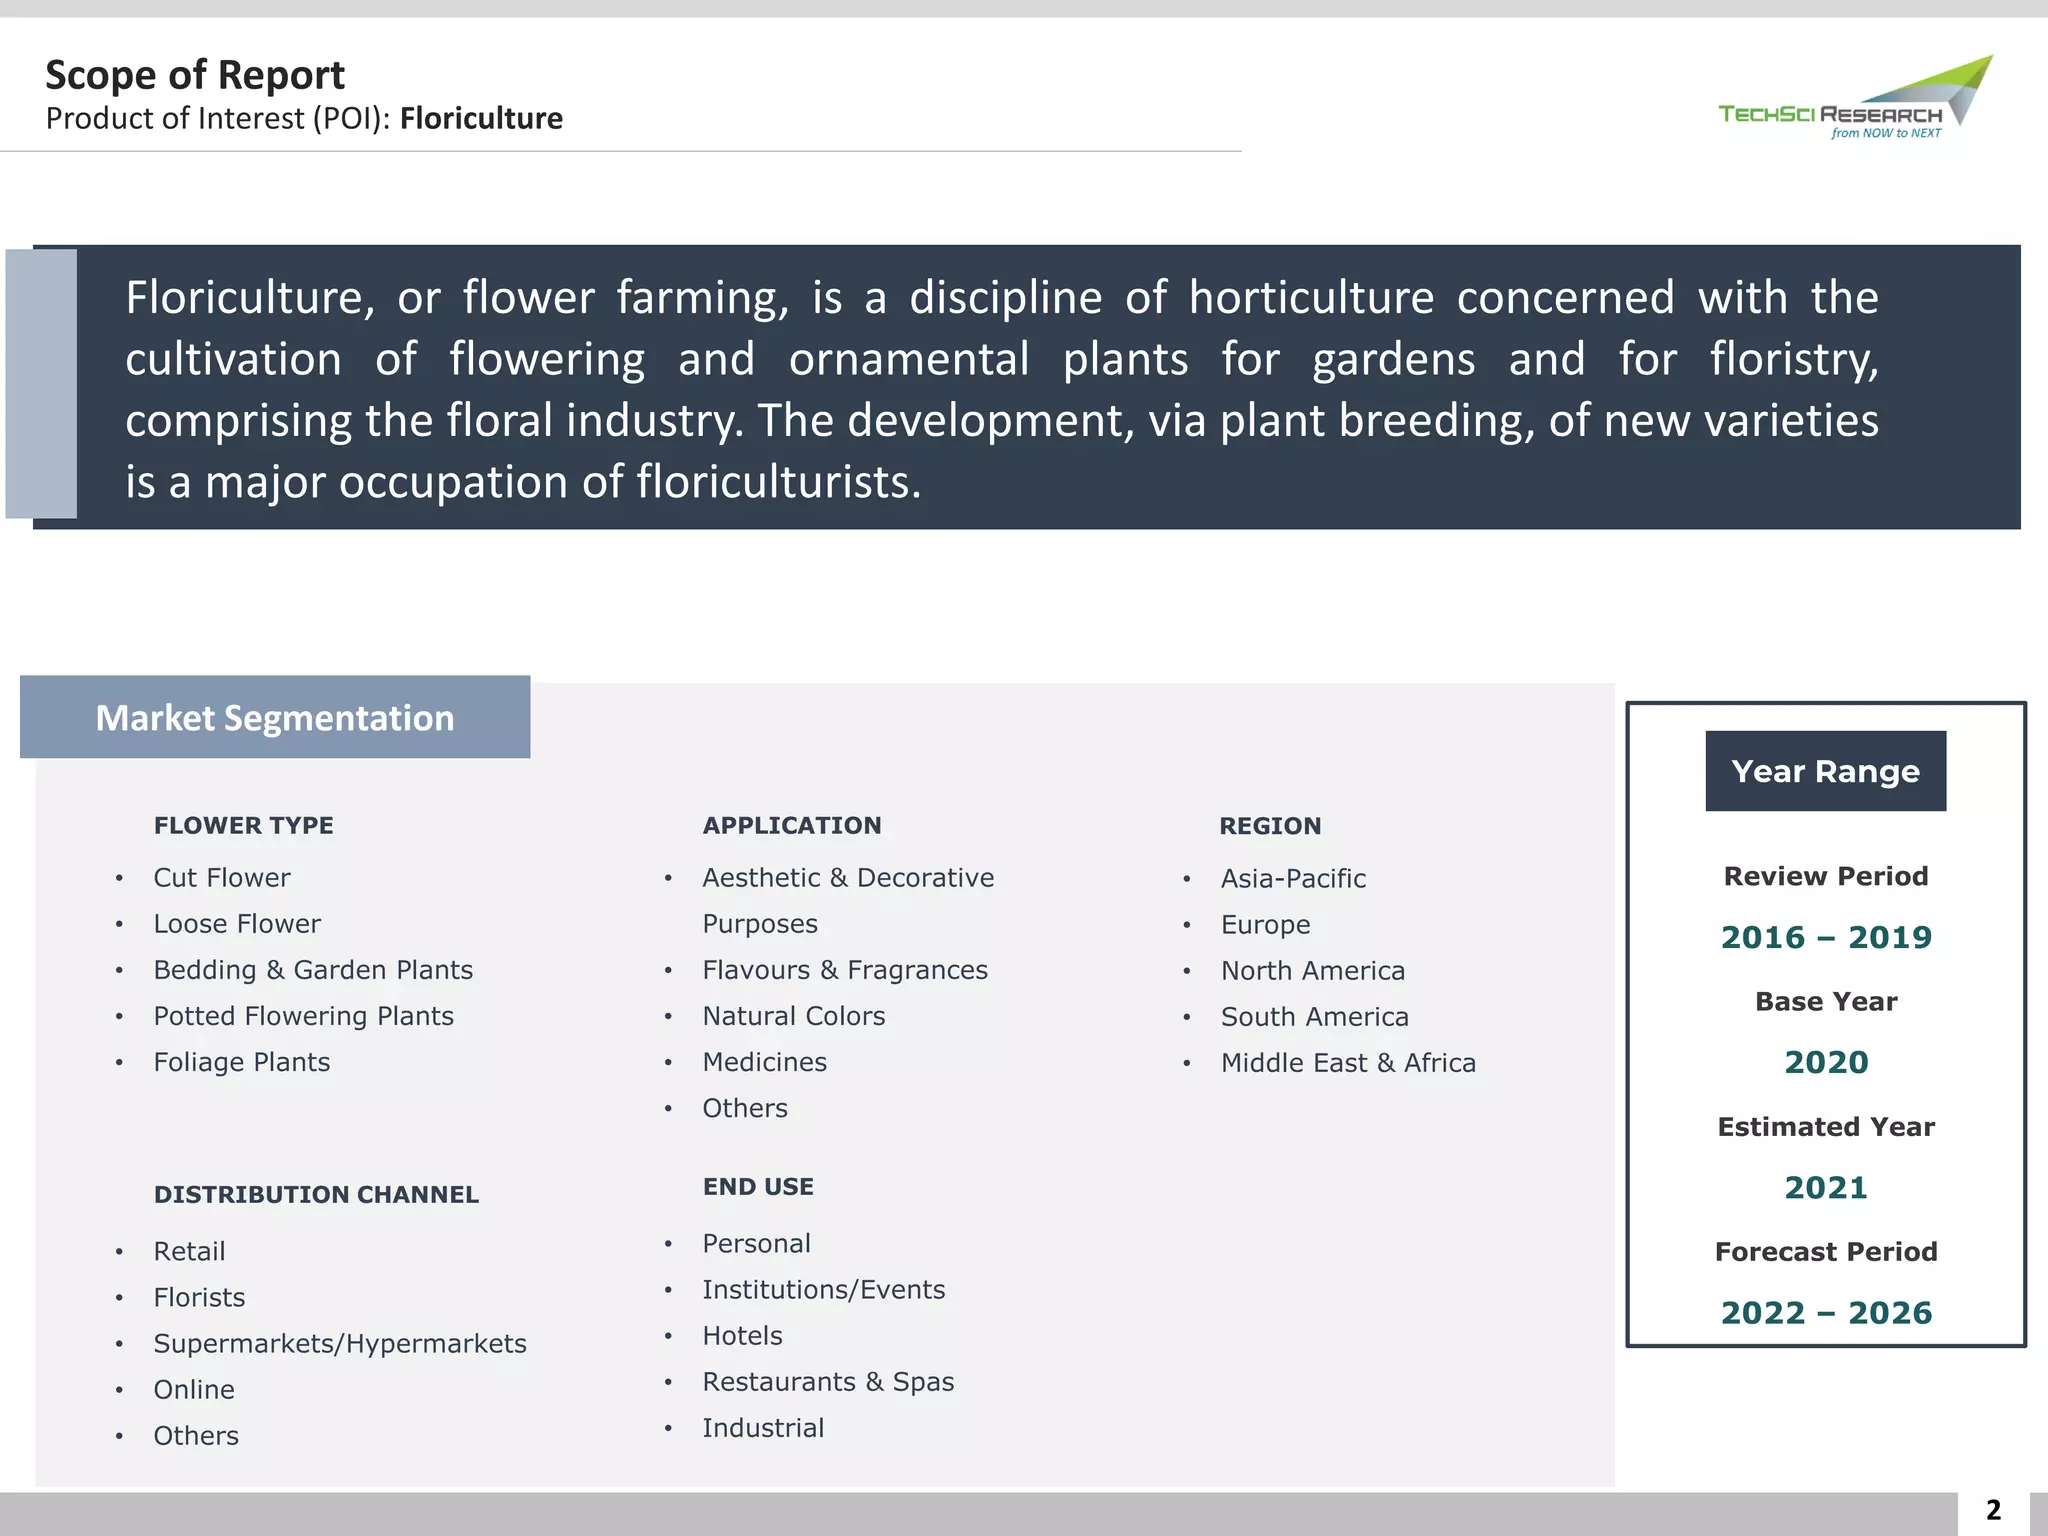The height and width of the screenshot is (1536, 2048).
Task: Select Asia-Pacific in region list
Action: (1293, 879)
